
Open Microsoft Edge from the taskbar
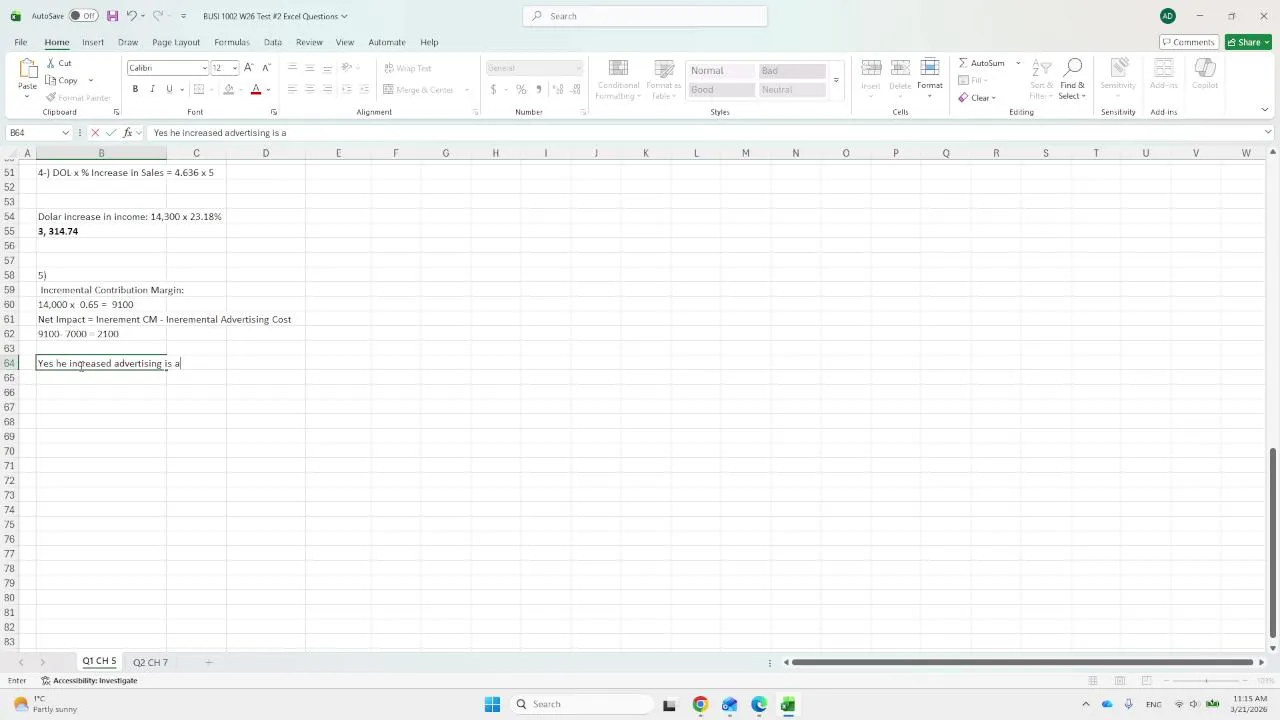(759, 704)
